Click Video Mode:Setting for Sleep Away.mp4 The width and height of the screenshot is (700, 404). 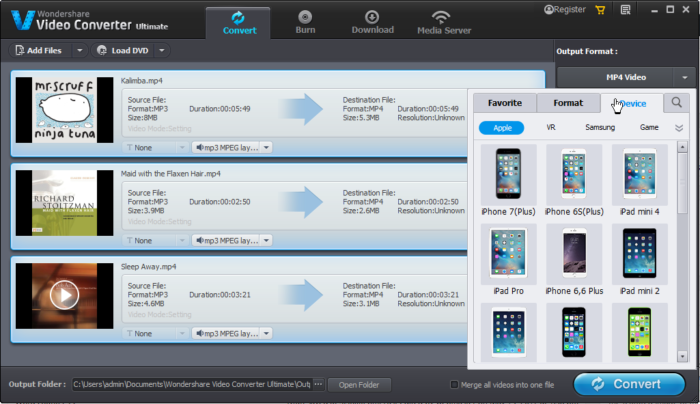click(x=159, y=314)
